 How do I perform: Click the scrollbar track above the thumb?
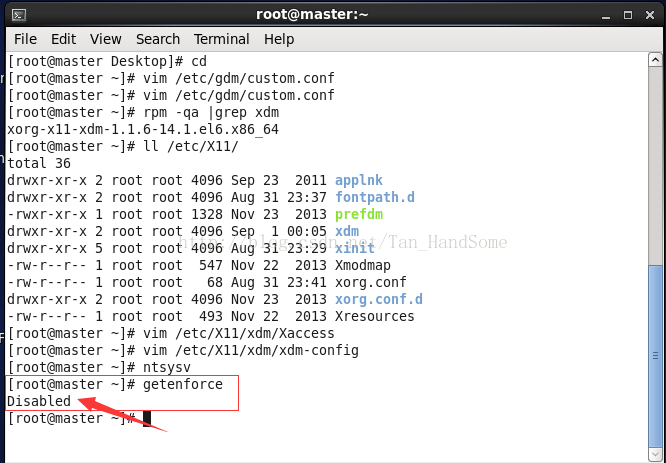click(x=655, y=166)
